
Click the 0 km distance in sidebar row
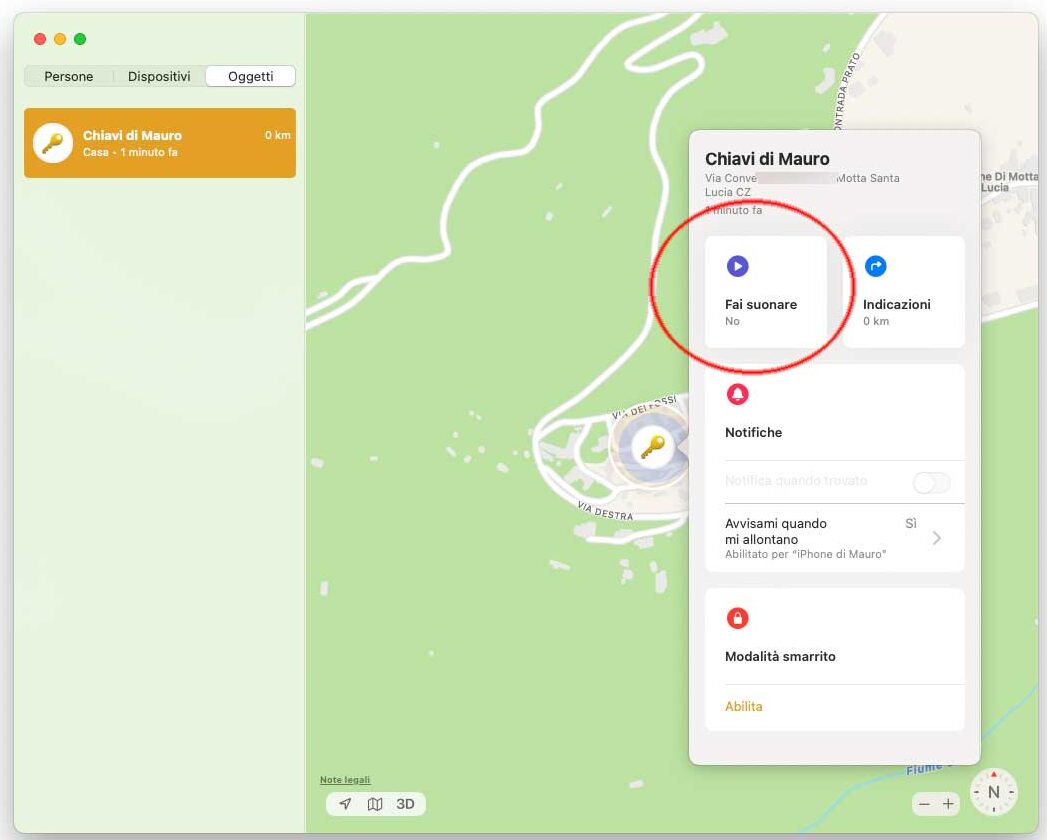(x=277, y=135)
